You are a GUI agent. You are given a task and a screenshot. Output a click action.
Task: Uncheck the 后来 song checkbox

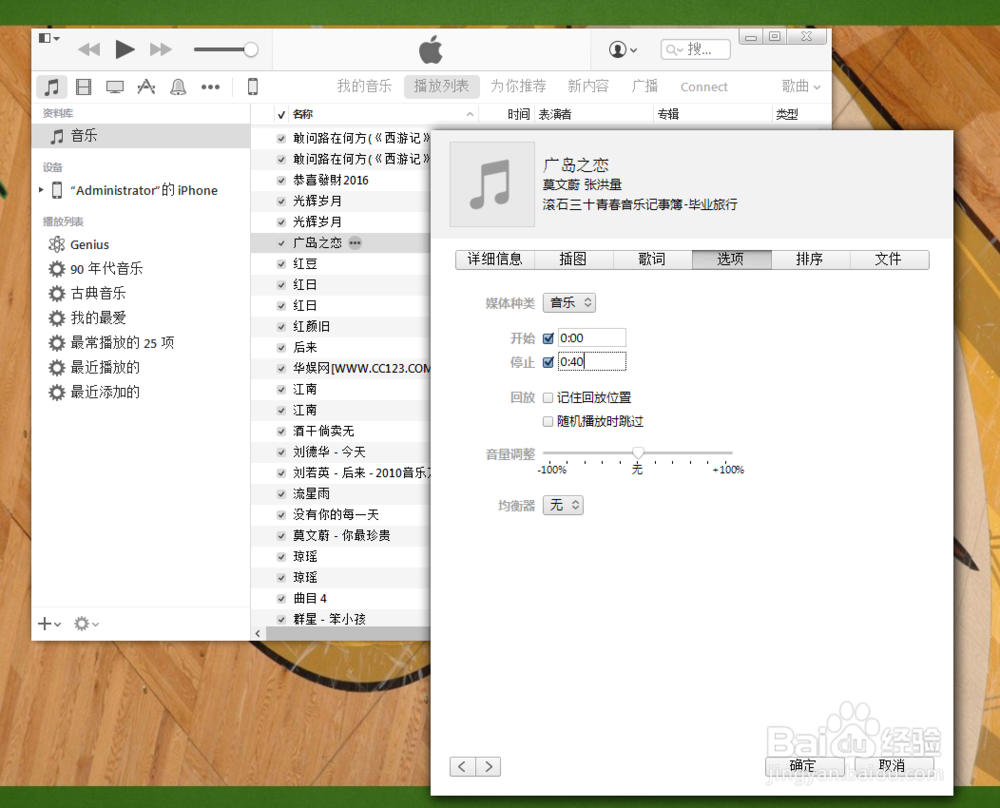pyautogui.click(x=281, y=348)
